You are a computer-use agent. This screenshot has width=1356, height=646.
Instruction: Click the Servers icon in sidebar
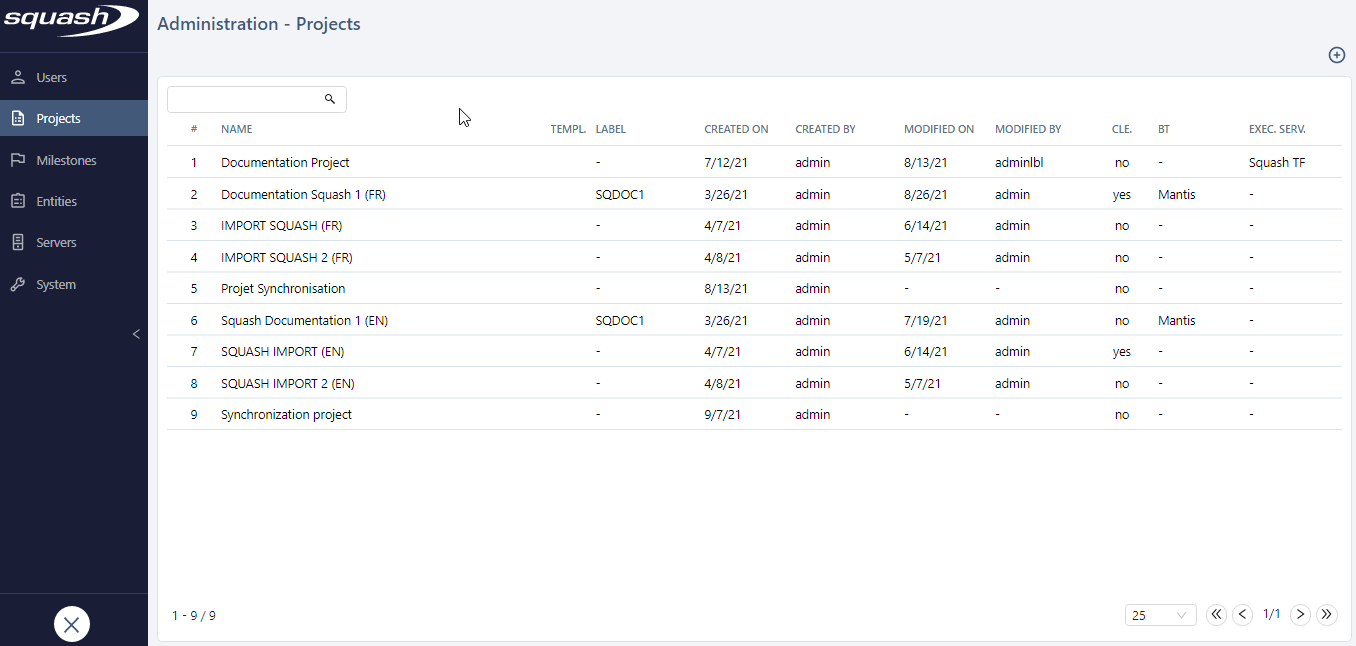(18, 243)
